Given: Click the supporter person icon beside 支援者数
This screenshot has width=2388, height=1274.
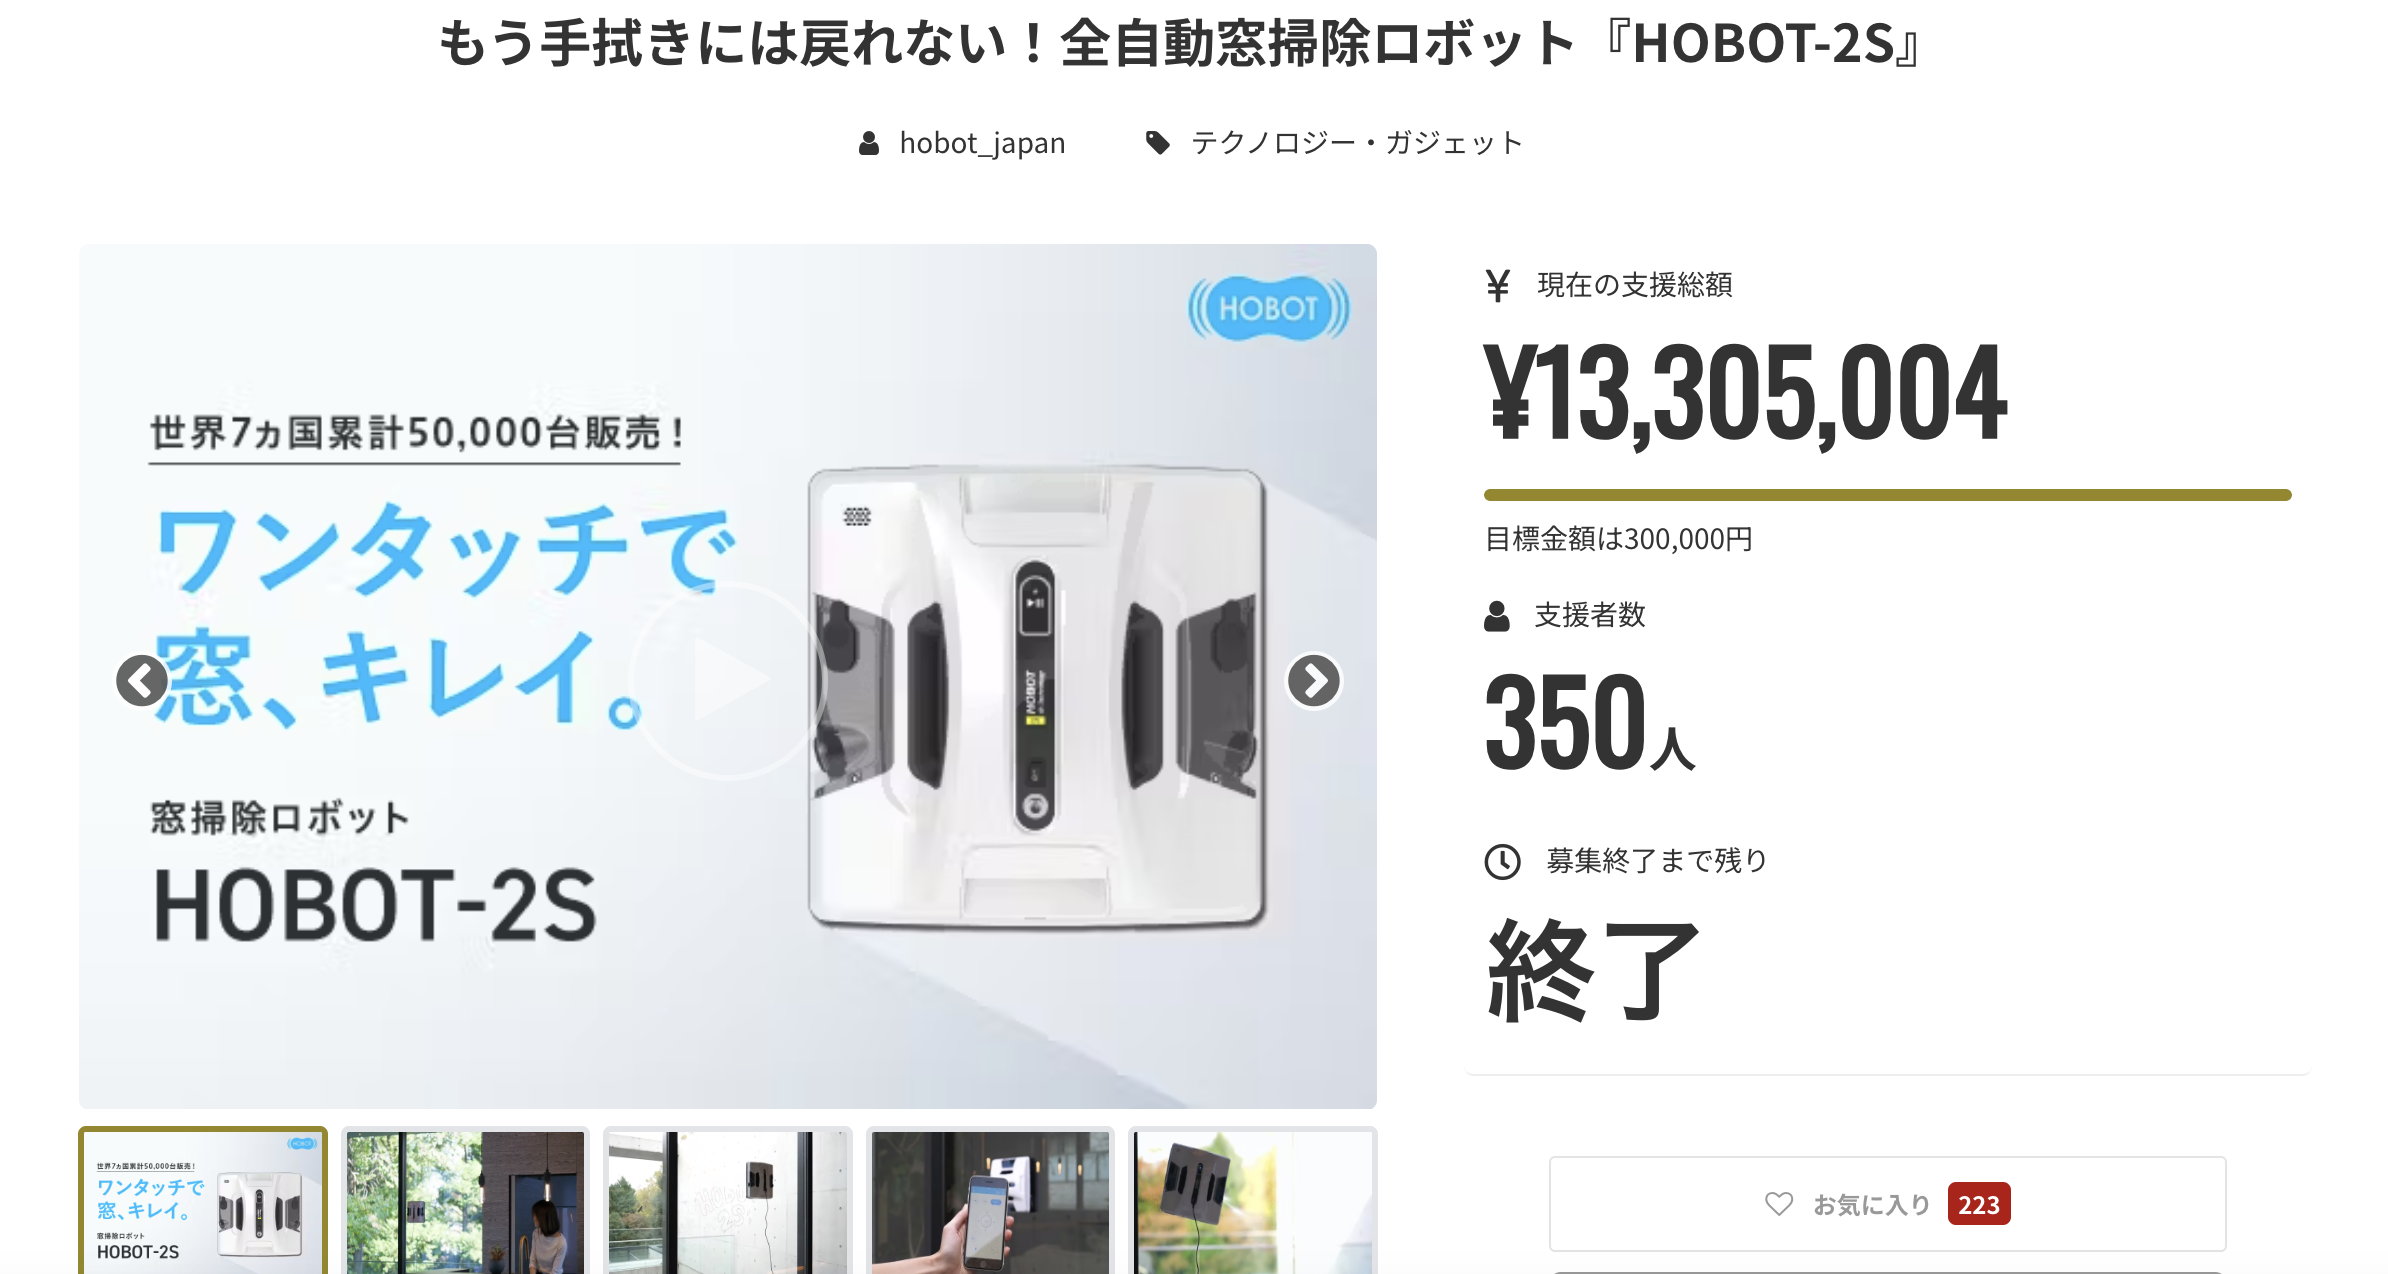Looking at the screenshot, I should pyautogui.click(x=1497, y=616).
